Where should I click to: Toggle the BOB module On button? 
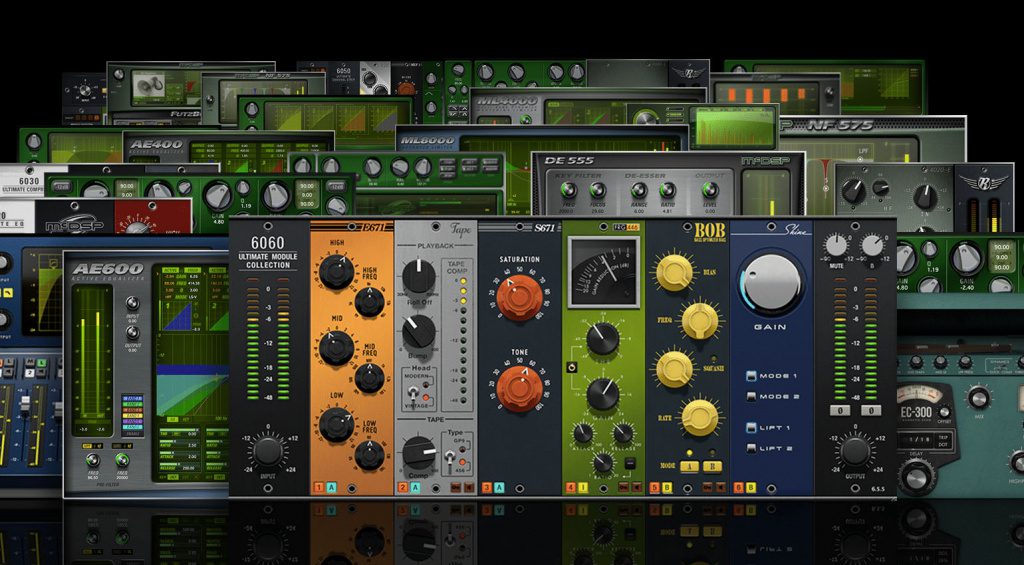[708, 487]
